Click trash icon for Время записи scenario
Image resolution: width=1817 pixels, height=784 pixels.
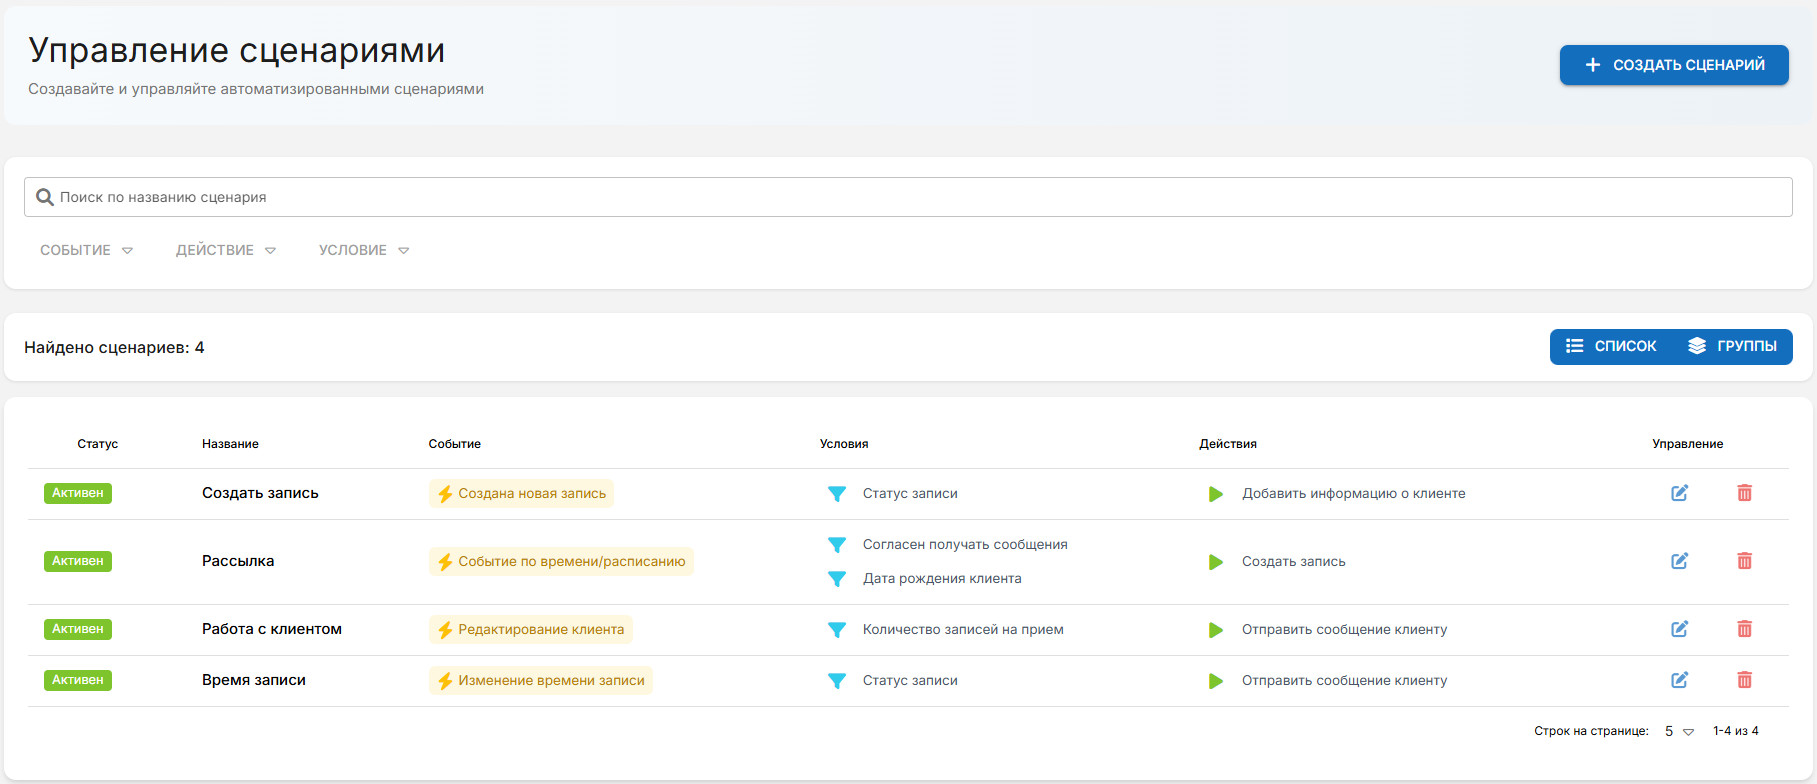(1744, 680)
